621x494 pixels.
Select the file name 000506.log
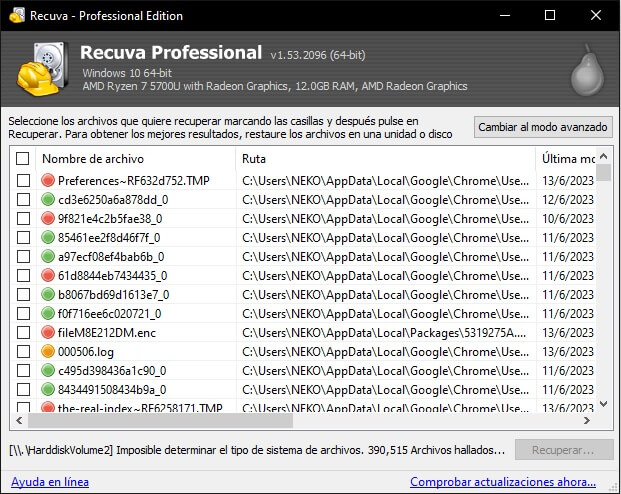click(x=86, y=352)
